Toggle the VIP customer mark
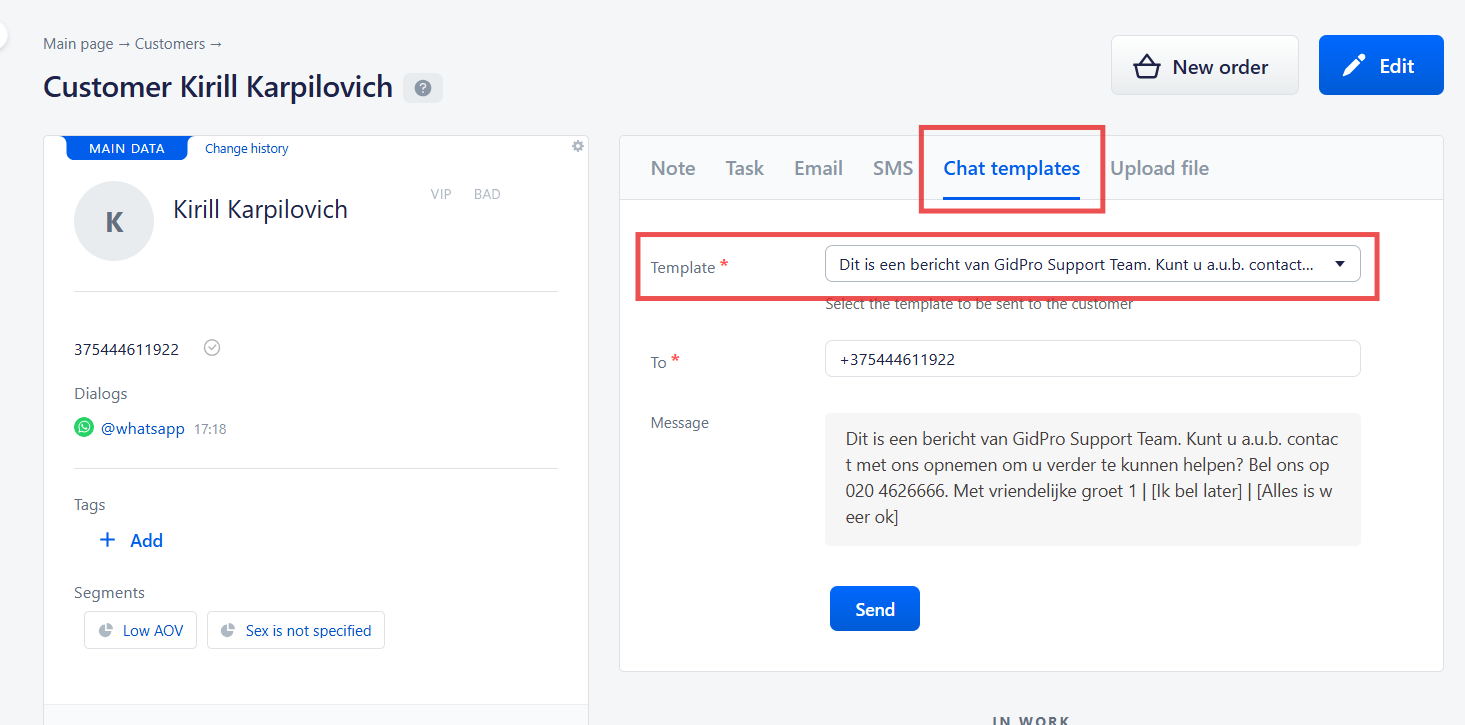The width and height of the screenshot is (1465, 725). pos(441,194)
